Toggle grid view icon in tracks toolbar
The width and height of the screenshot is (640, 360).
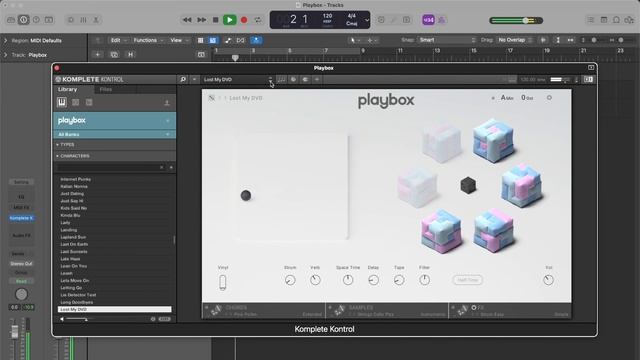pos(200,40)
